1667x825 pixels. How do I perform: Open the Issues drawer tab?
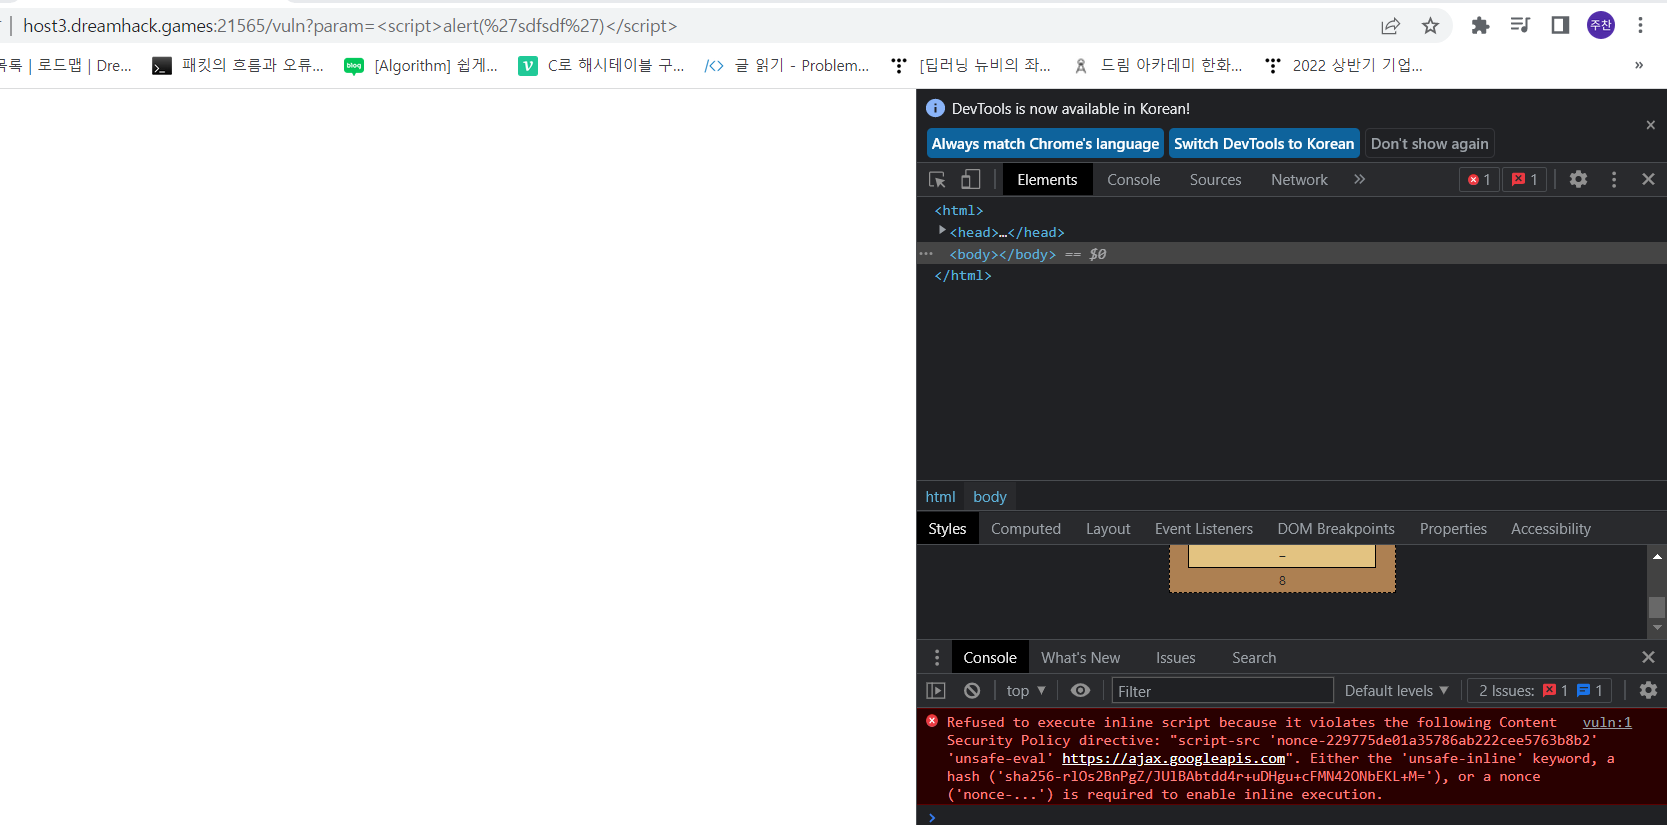[x=1176, y=657]
